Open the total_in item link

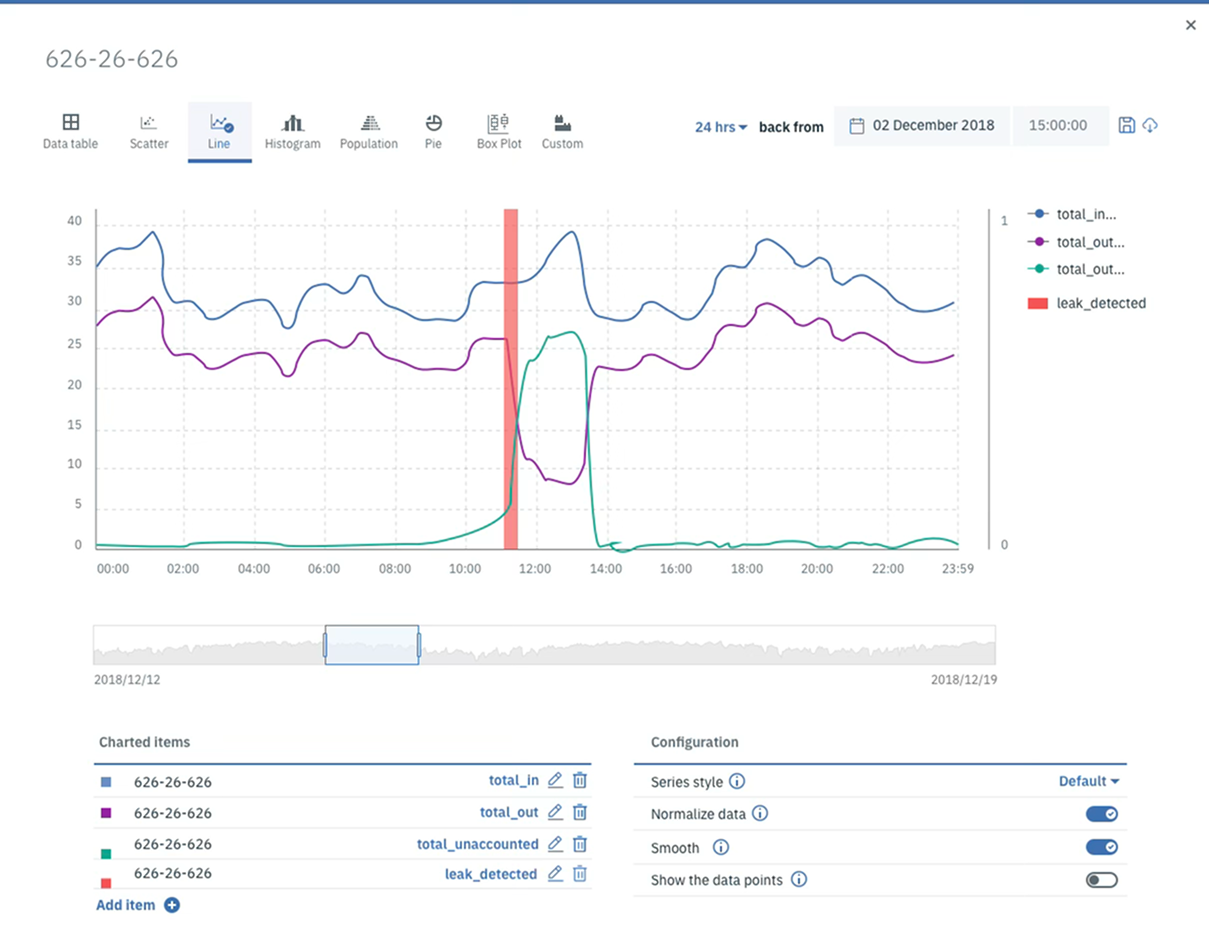513,781
